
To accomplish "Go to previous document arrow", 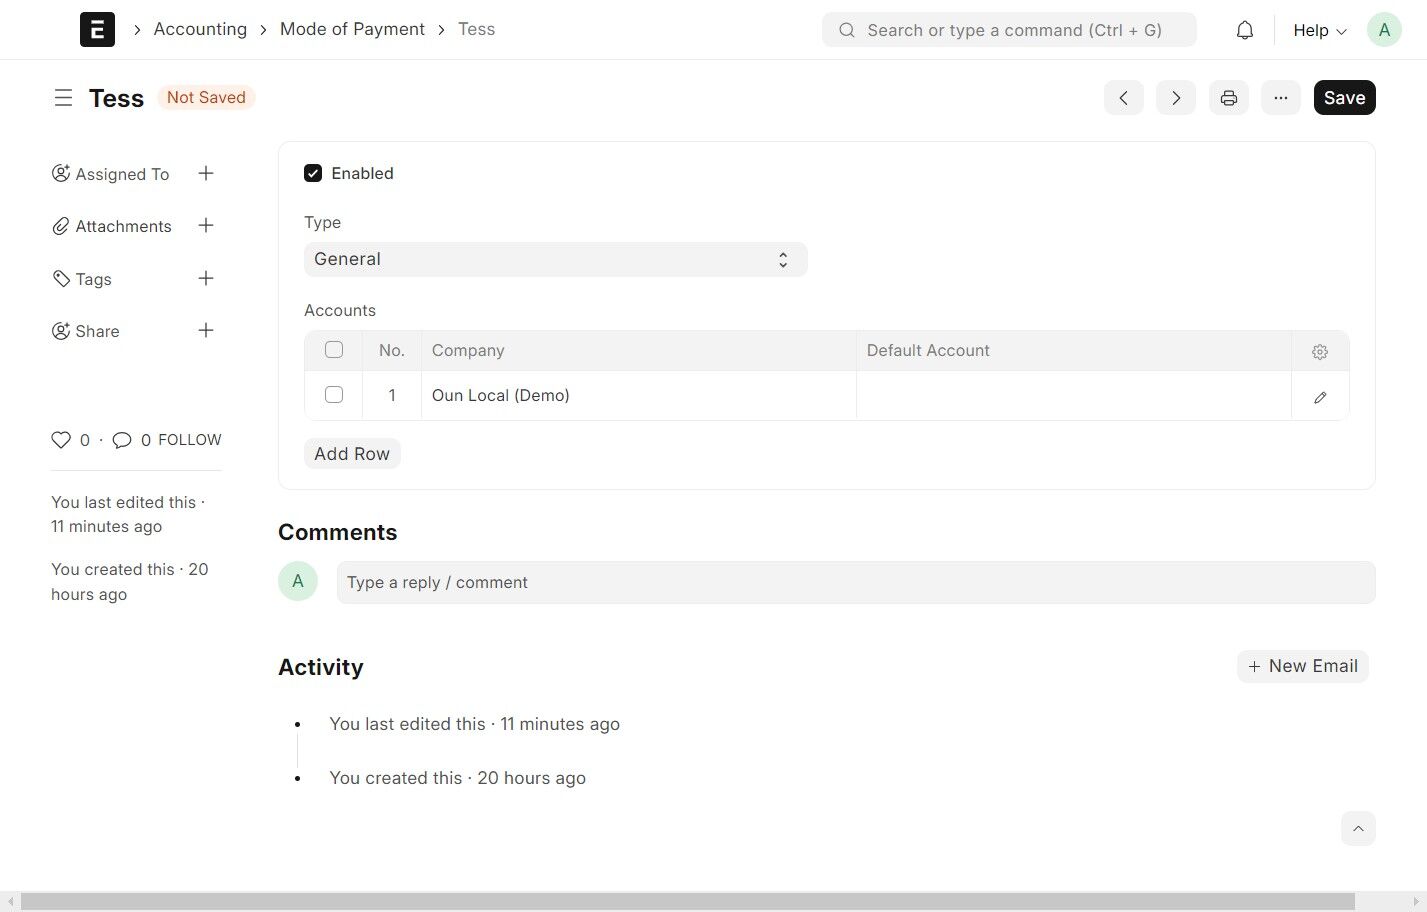I will [1123, 98].
